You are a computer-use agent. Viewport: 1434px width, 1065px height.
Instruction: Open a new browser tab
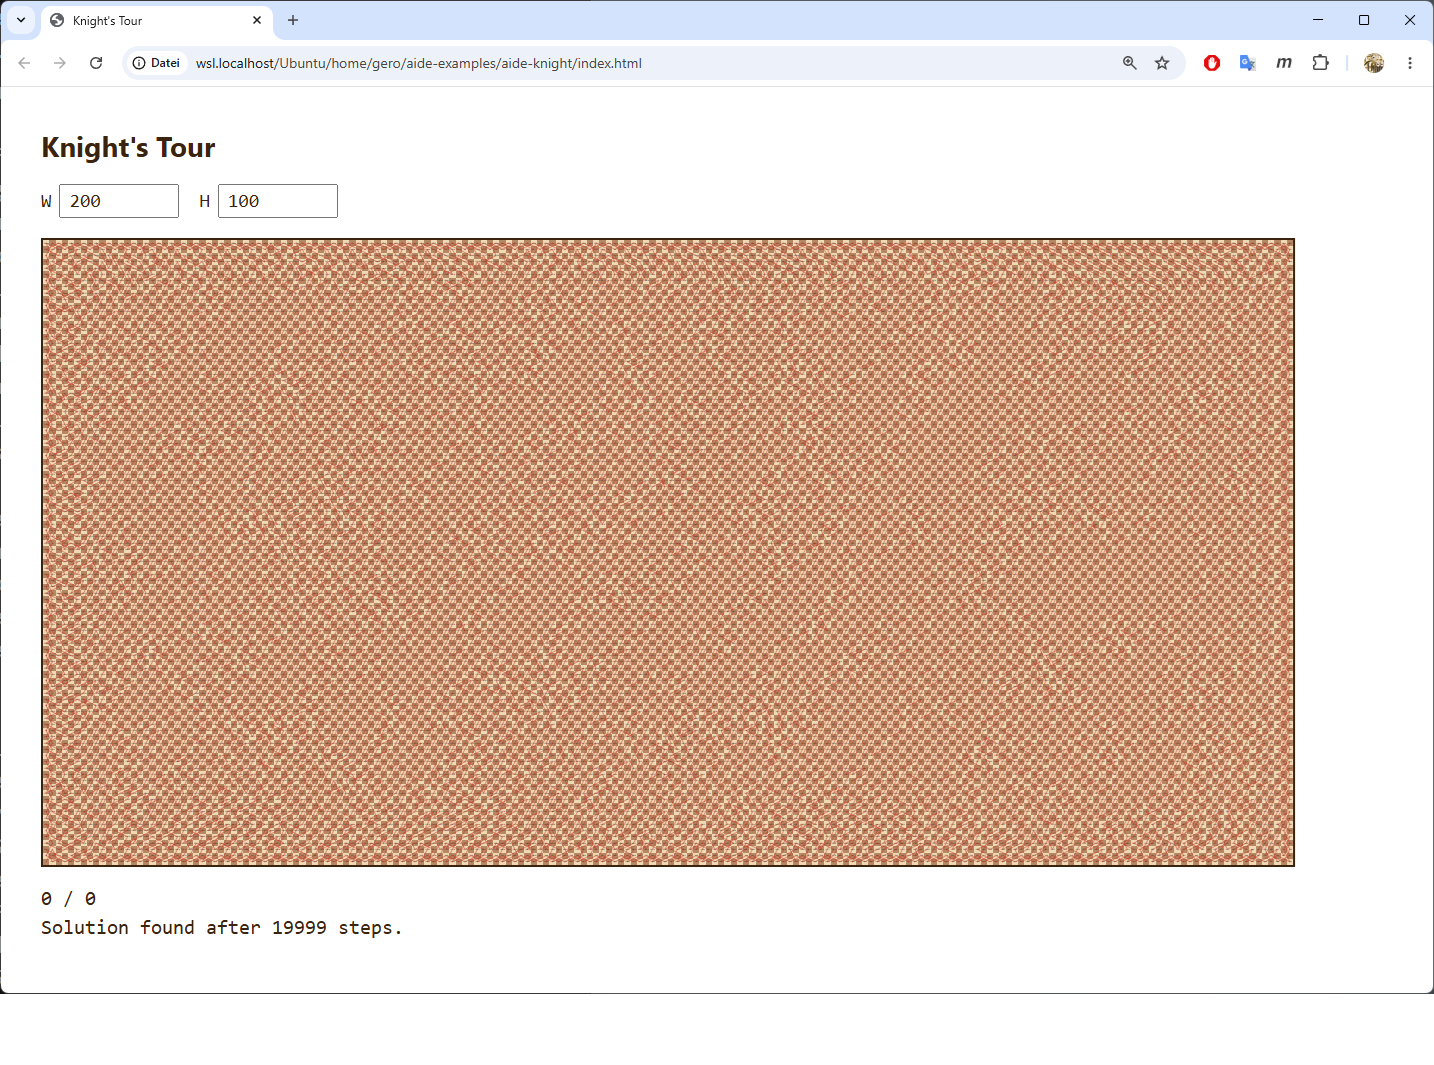(x=293, y=20)
